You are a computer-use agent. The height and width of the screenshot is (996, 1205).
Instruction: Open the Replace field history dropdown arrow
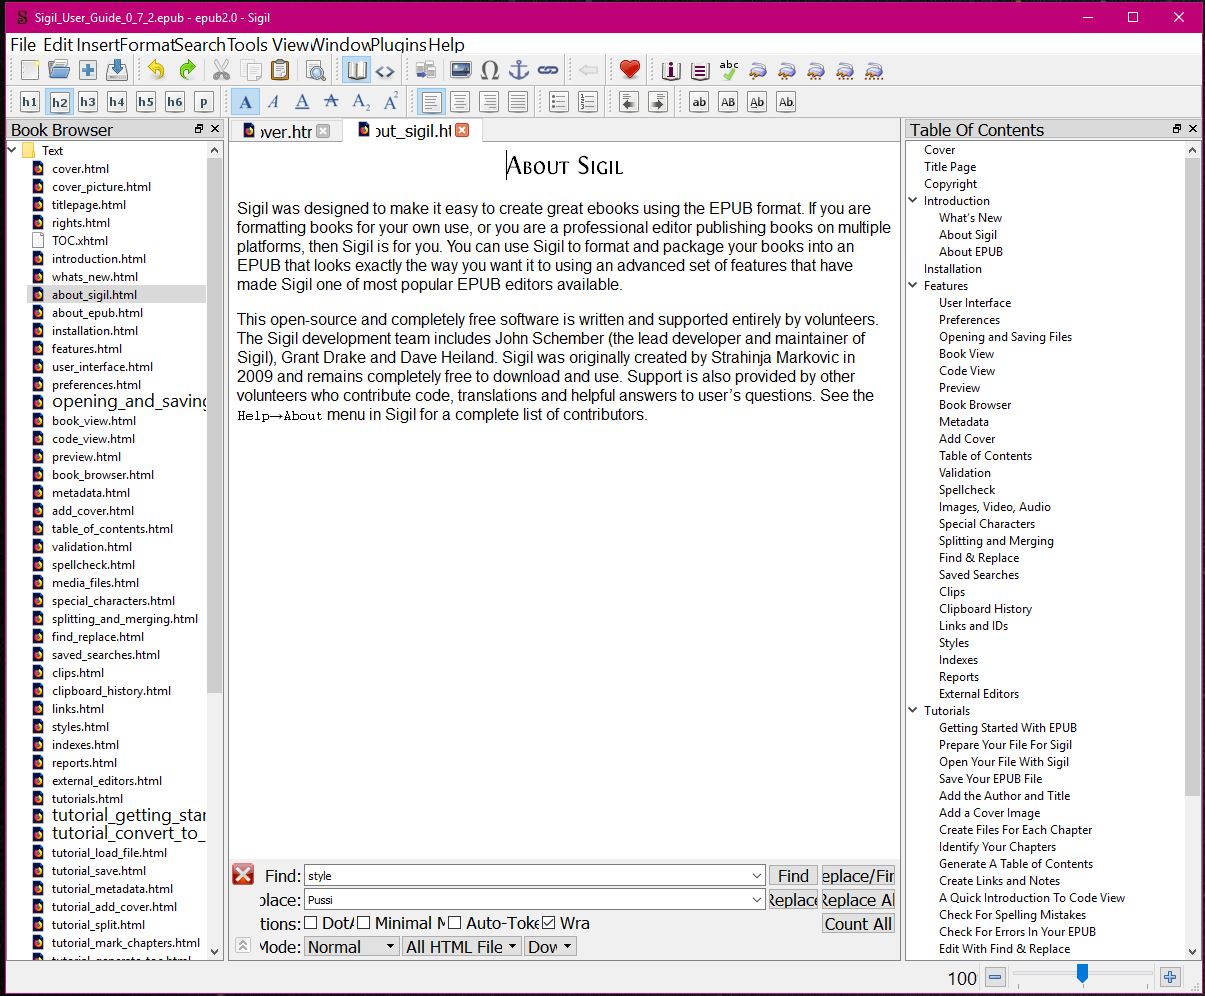(x=756, y=900)
